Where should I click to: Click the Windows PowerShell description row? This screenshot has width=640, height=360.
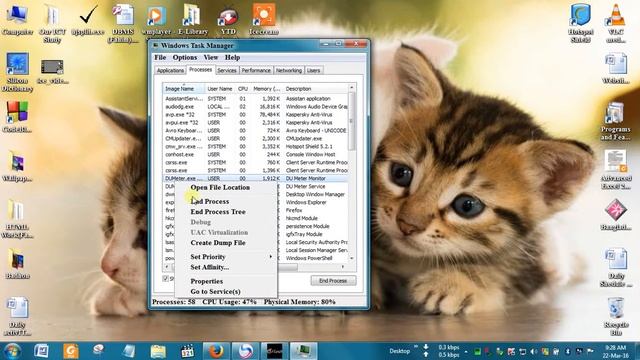point(309,258)
